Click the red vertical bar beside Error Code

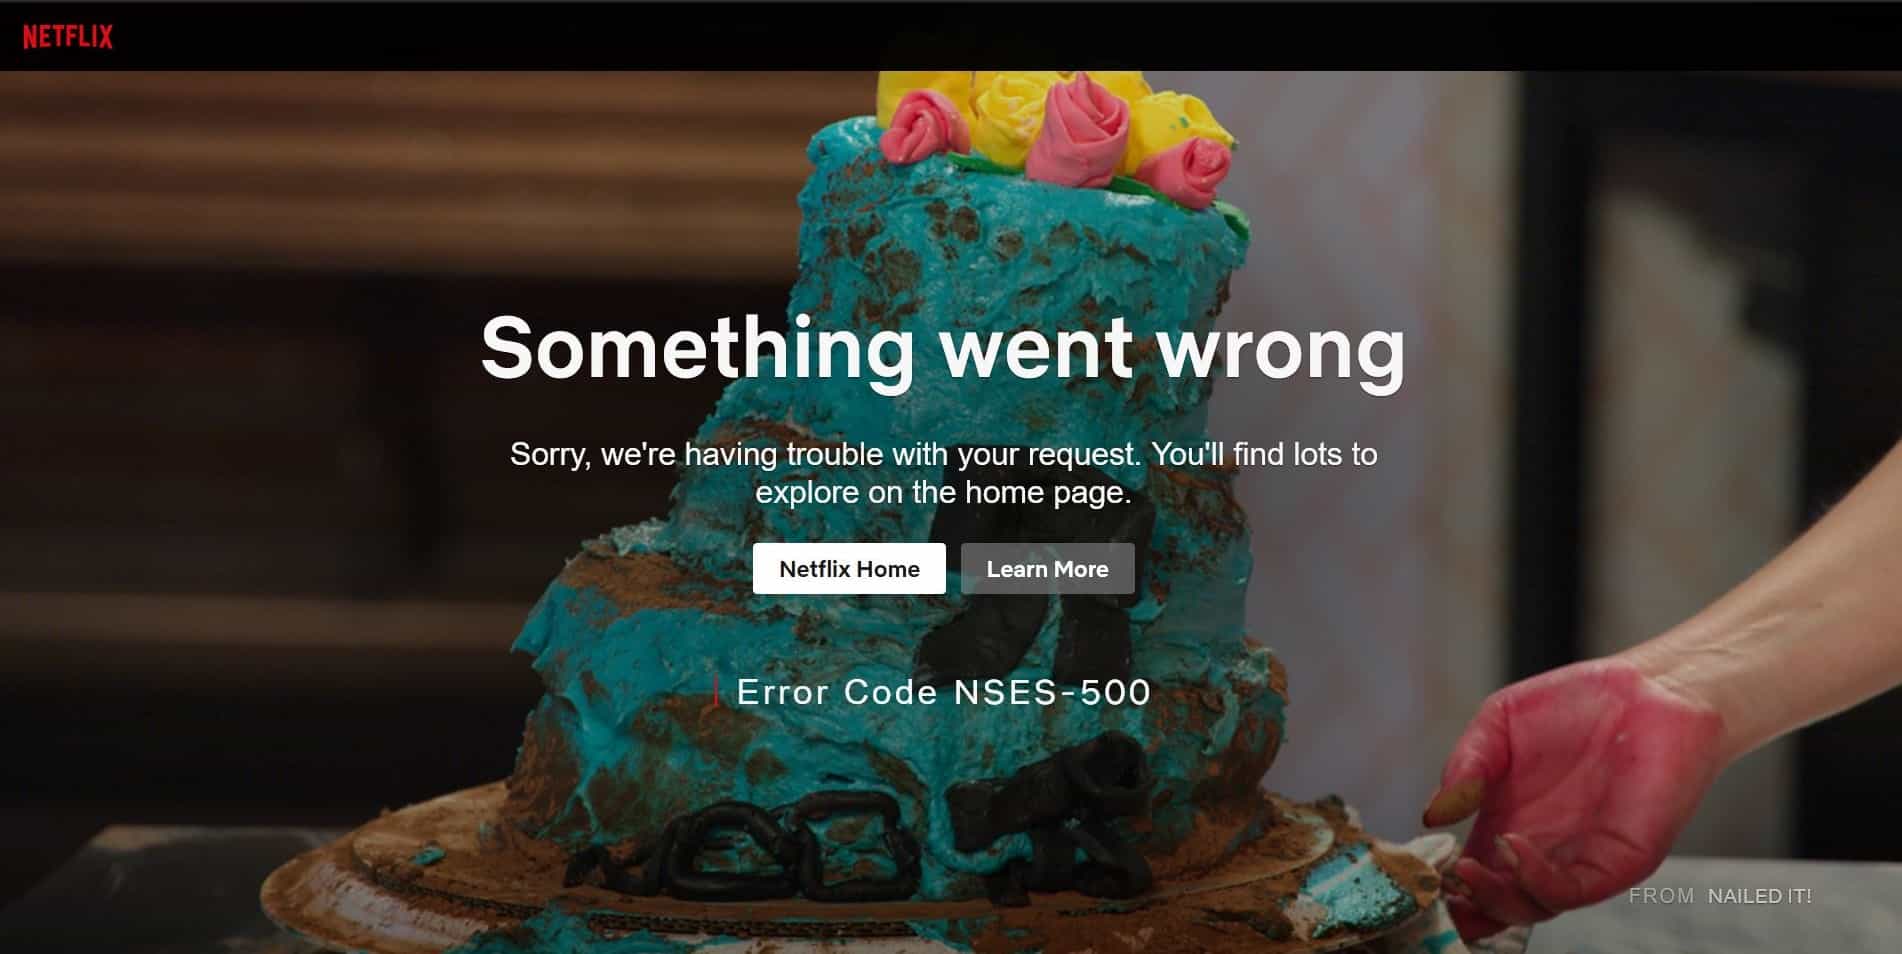point(717,692)
